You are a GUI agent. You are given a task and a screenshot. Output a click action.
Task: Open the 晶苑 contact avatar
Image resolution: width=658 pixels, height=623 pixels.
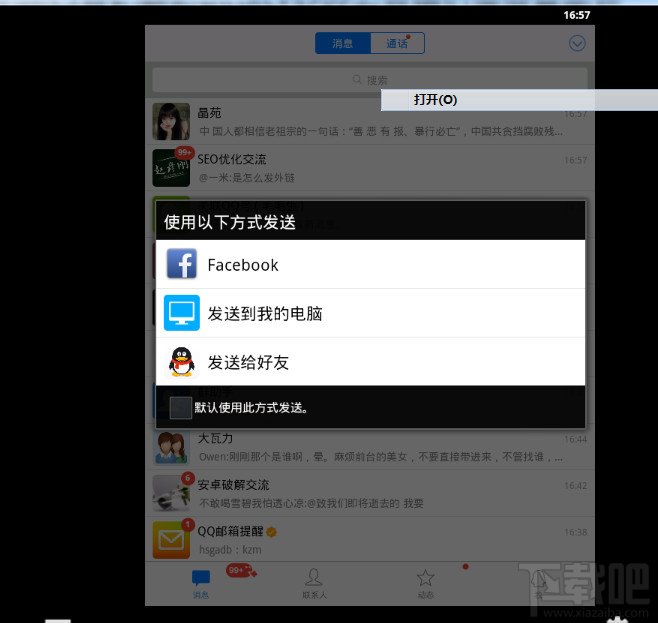(171, 122)
